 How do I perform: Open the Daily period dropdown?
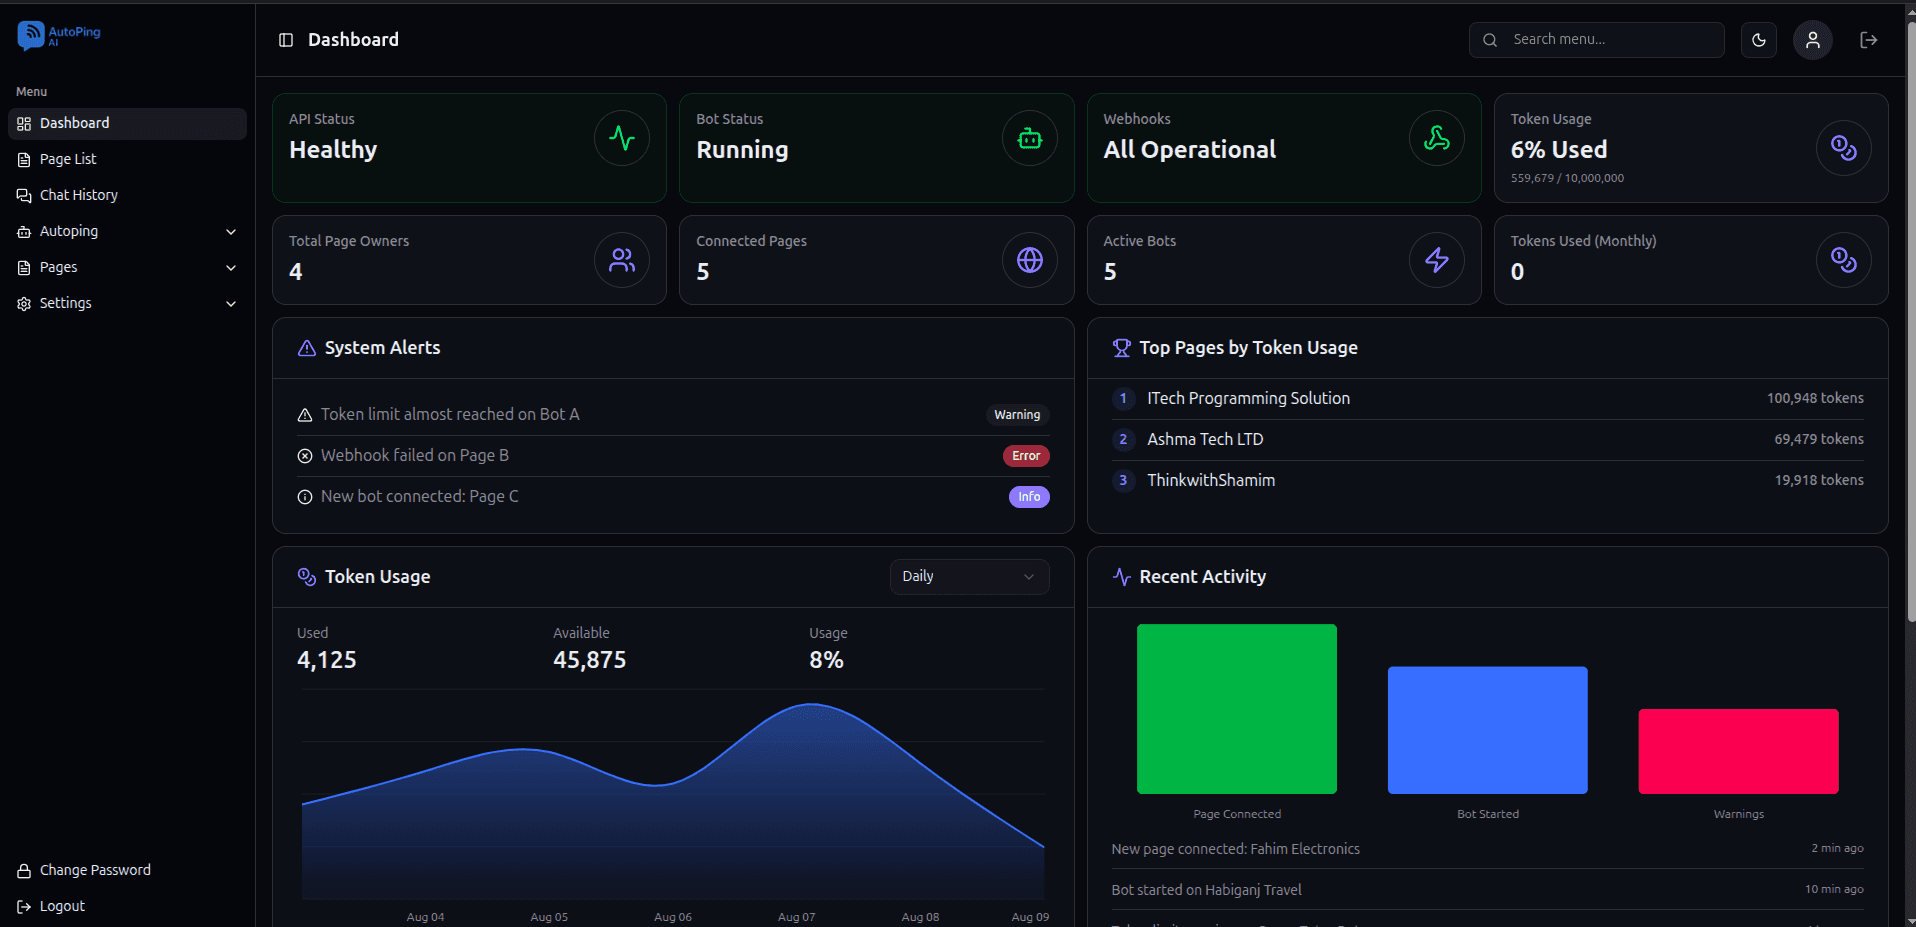tap(969, 577)
